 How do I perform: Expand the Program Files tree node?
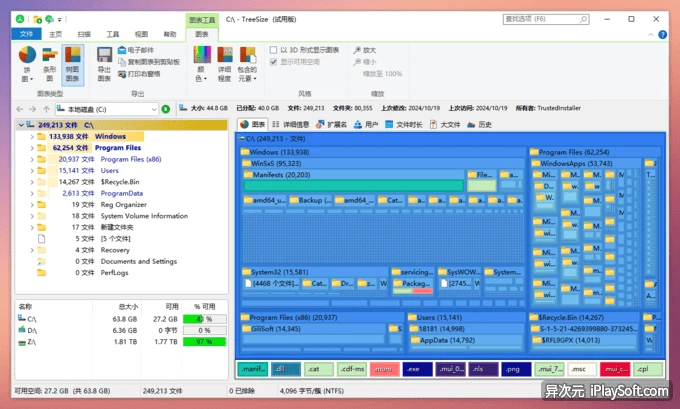coord(32,148)
